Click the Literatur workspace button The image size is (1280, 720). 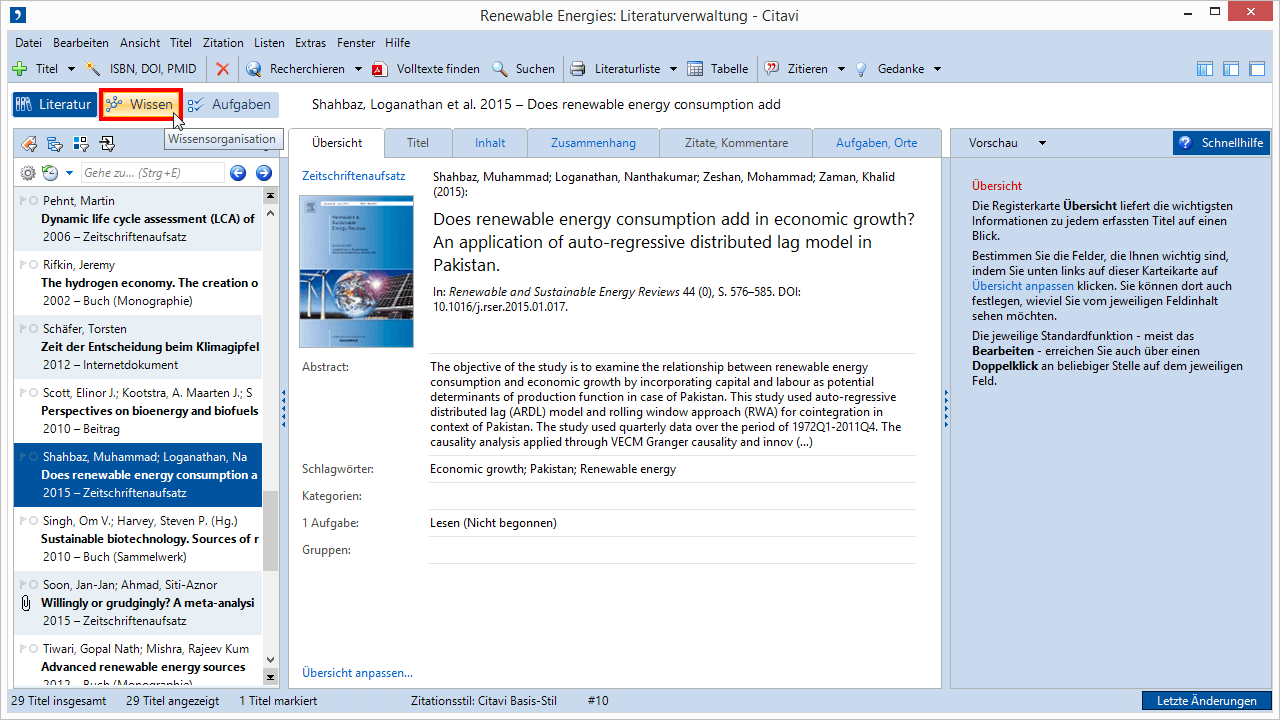(54, 104)
